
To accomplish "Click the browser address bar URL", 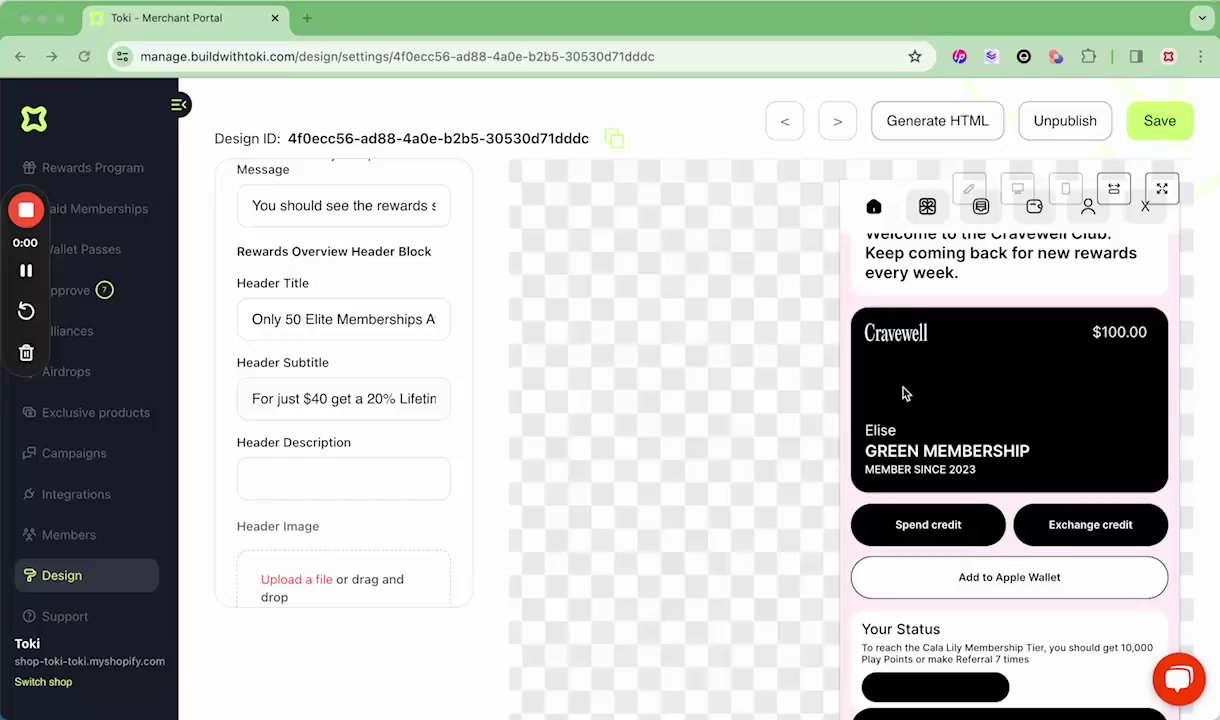I will click(397, 57).
